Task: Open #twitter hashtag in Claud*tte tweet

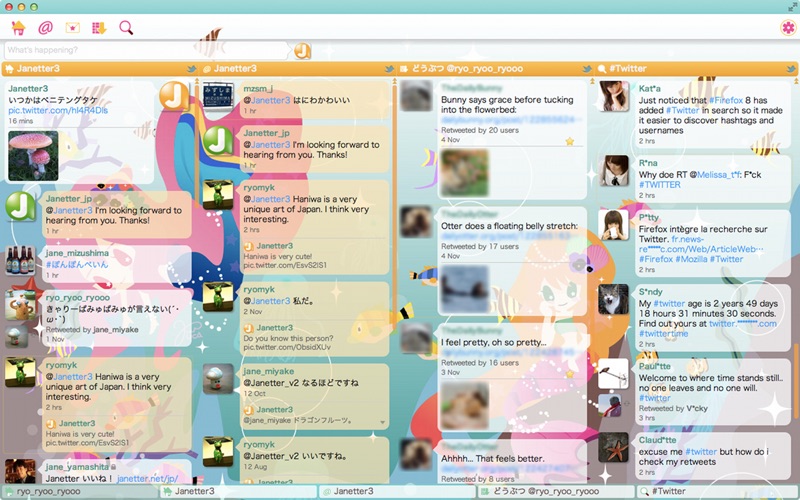Action: tap(701, 452)
